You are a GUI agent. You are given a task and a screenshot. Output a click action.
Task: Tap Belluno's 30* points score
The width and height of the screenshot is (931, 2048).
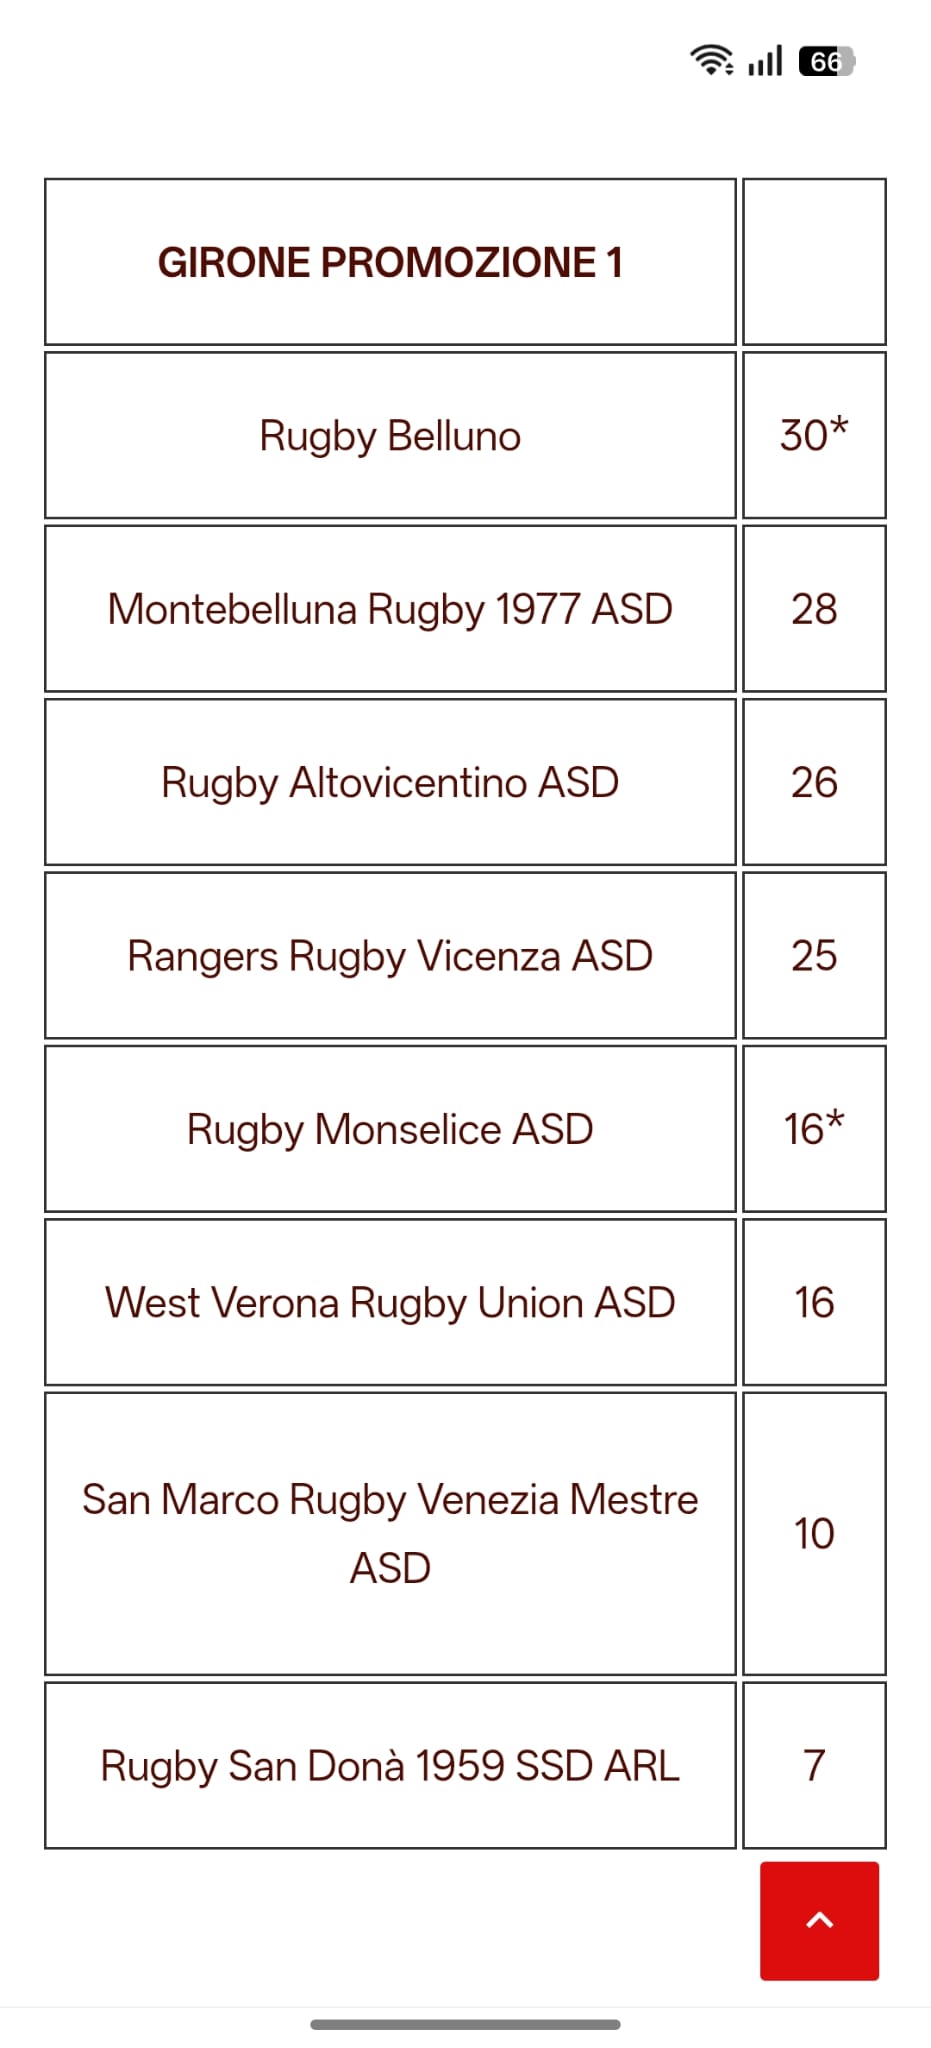click(814, 436)
